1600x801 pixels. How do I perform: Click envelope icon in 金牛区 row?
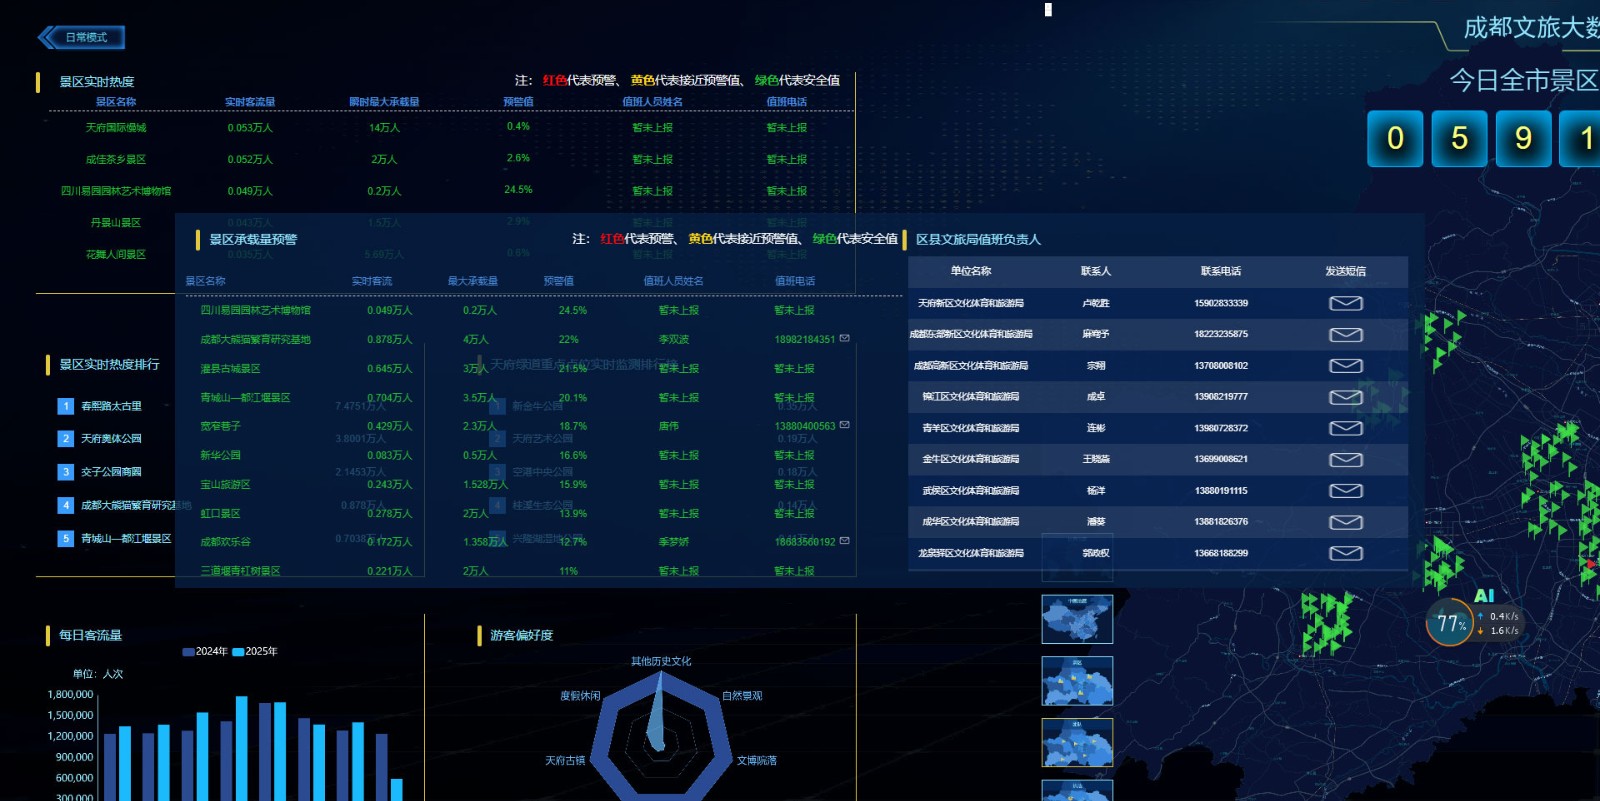click(x=1345, y=459)
